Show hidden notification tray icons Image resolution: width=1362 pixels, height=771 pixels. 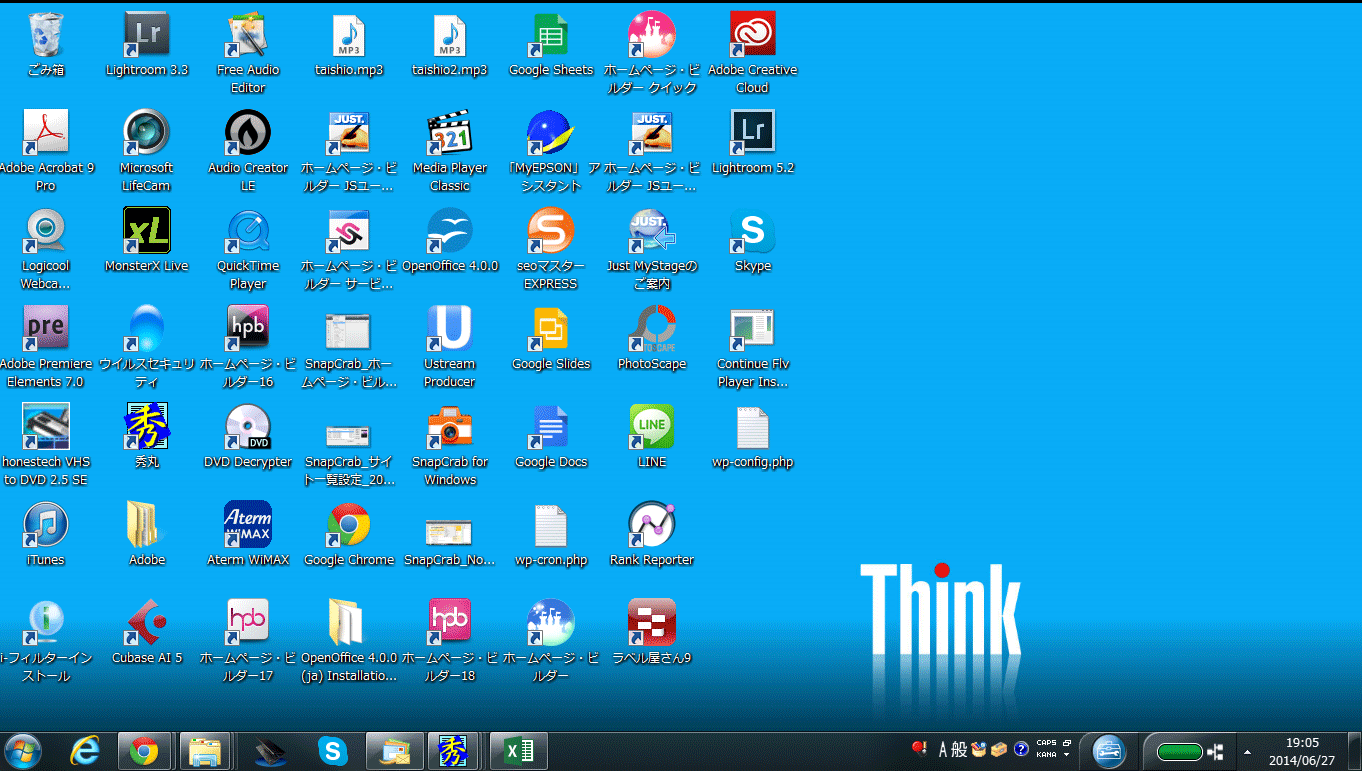1246,751
